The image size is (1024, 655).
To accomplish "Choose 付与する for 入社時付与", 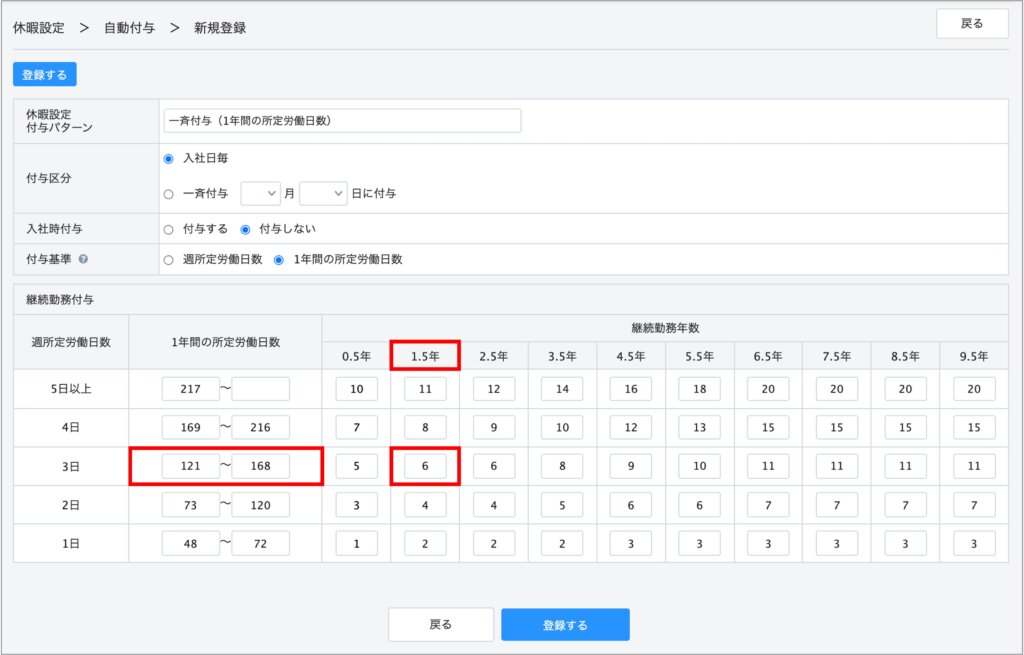I will pos(169,229).
